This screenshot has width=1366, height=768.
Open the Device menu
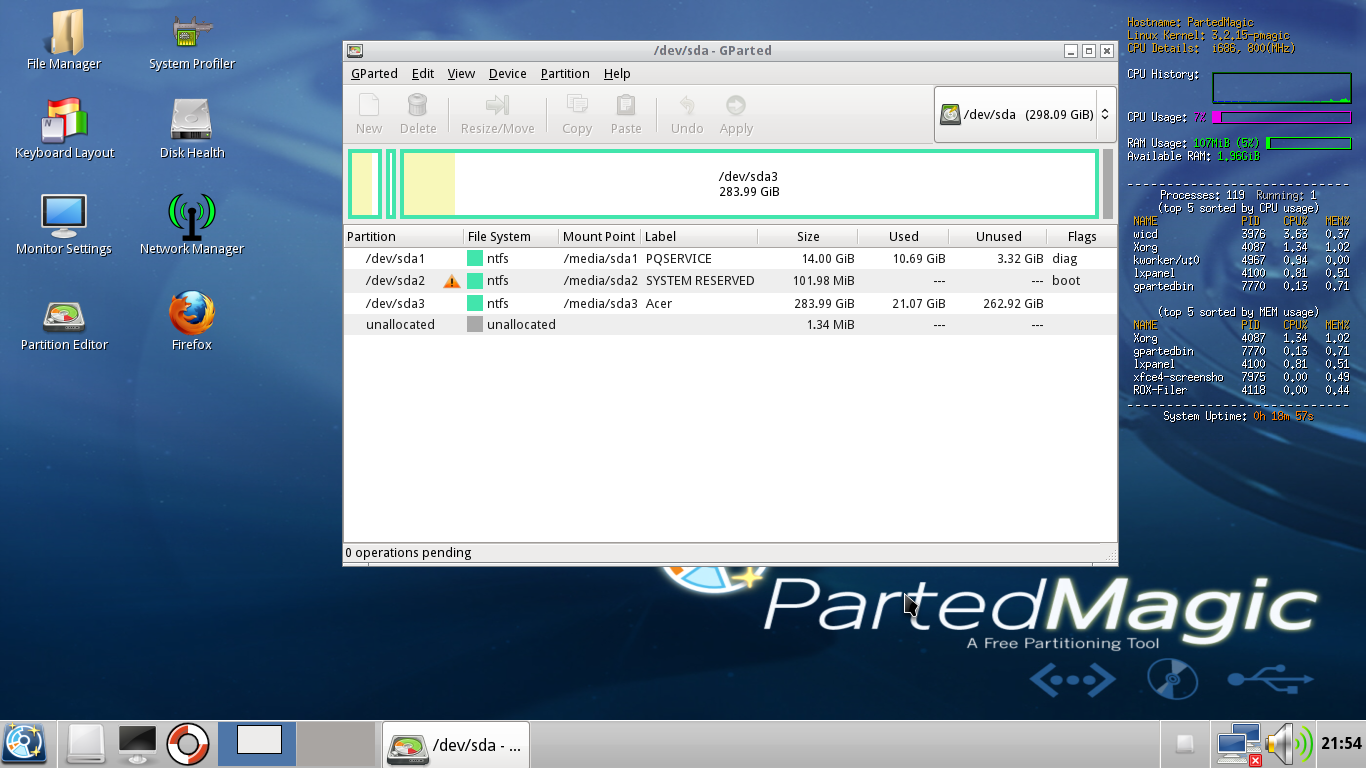click(x=508, y=74)
